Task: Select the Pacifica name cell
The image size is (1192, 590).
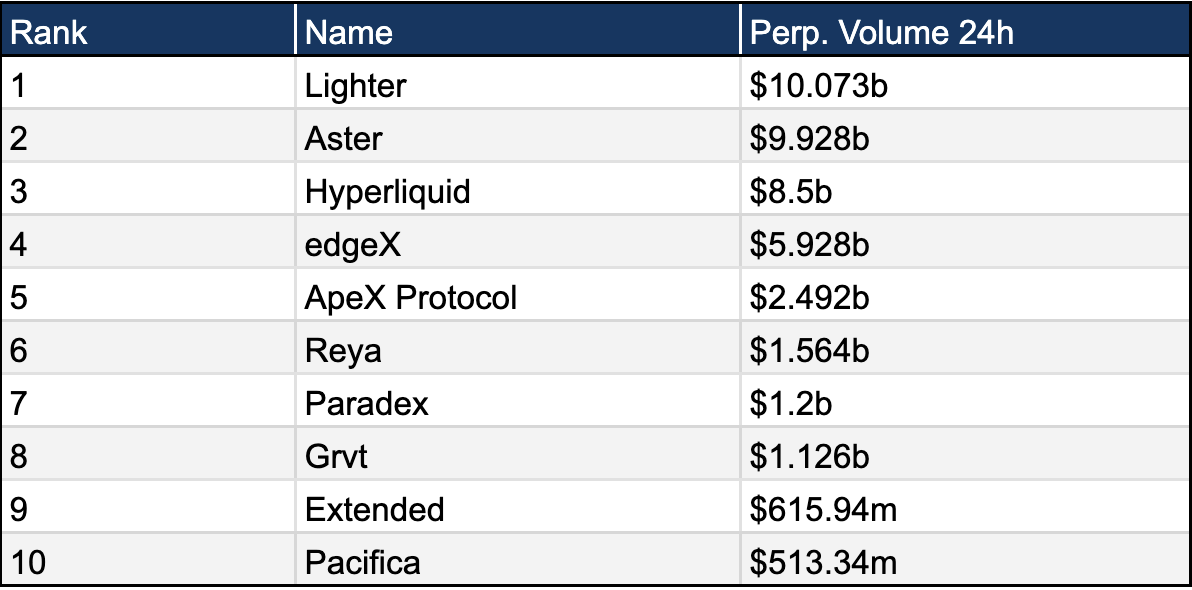Action: (362, 563)
